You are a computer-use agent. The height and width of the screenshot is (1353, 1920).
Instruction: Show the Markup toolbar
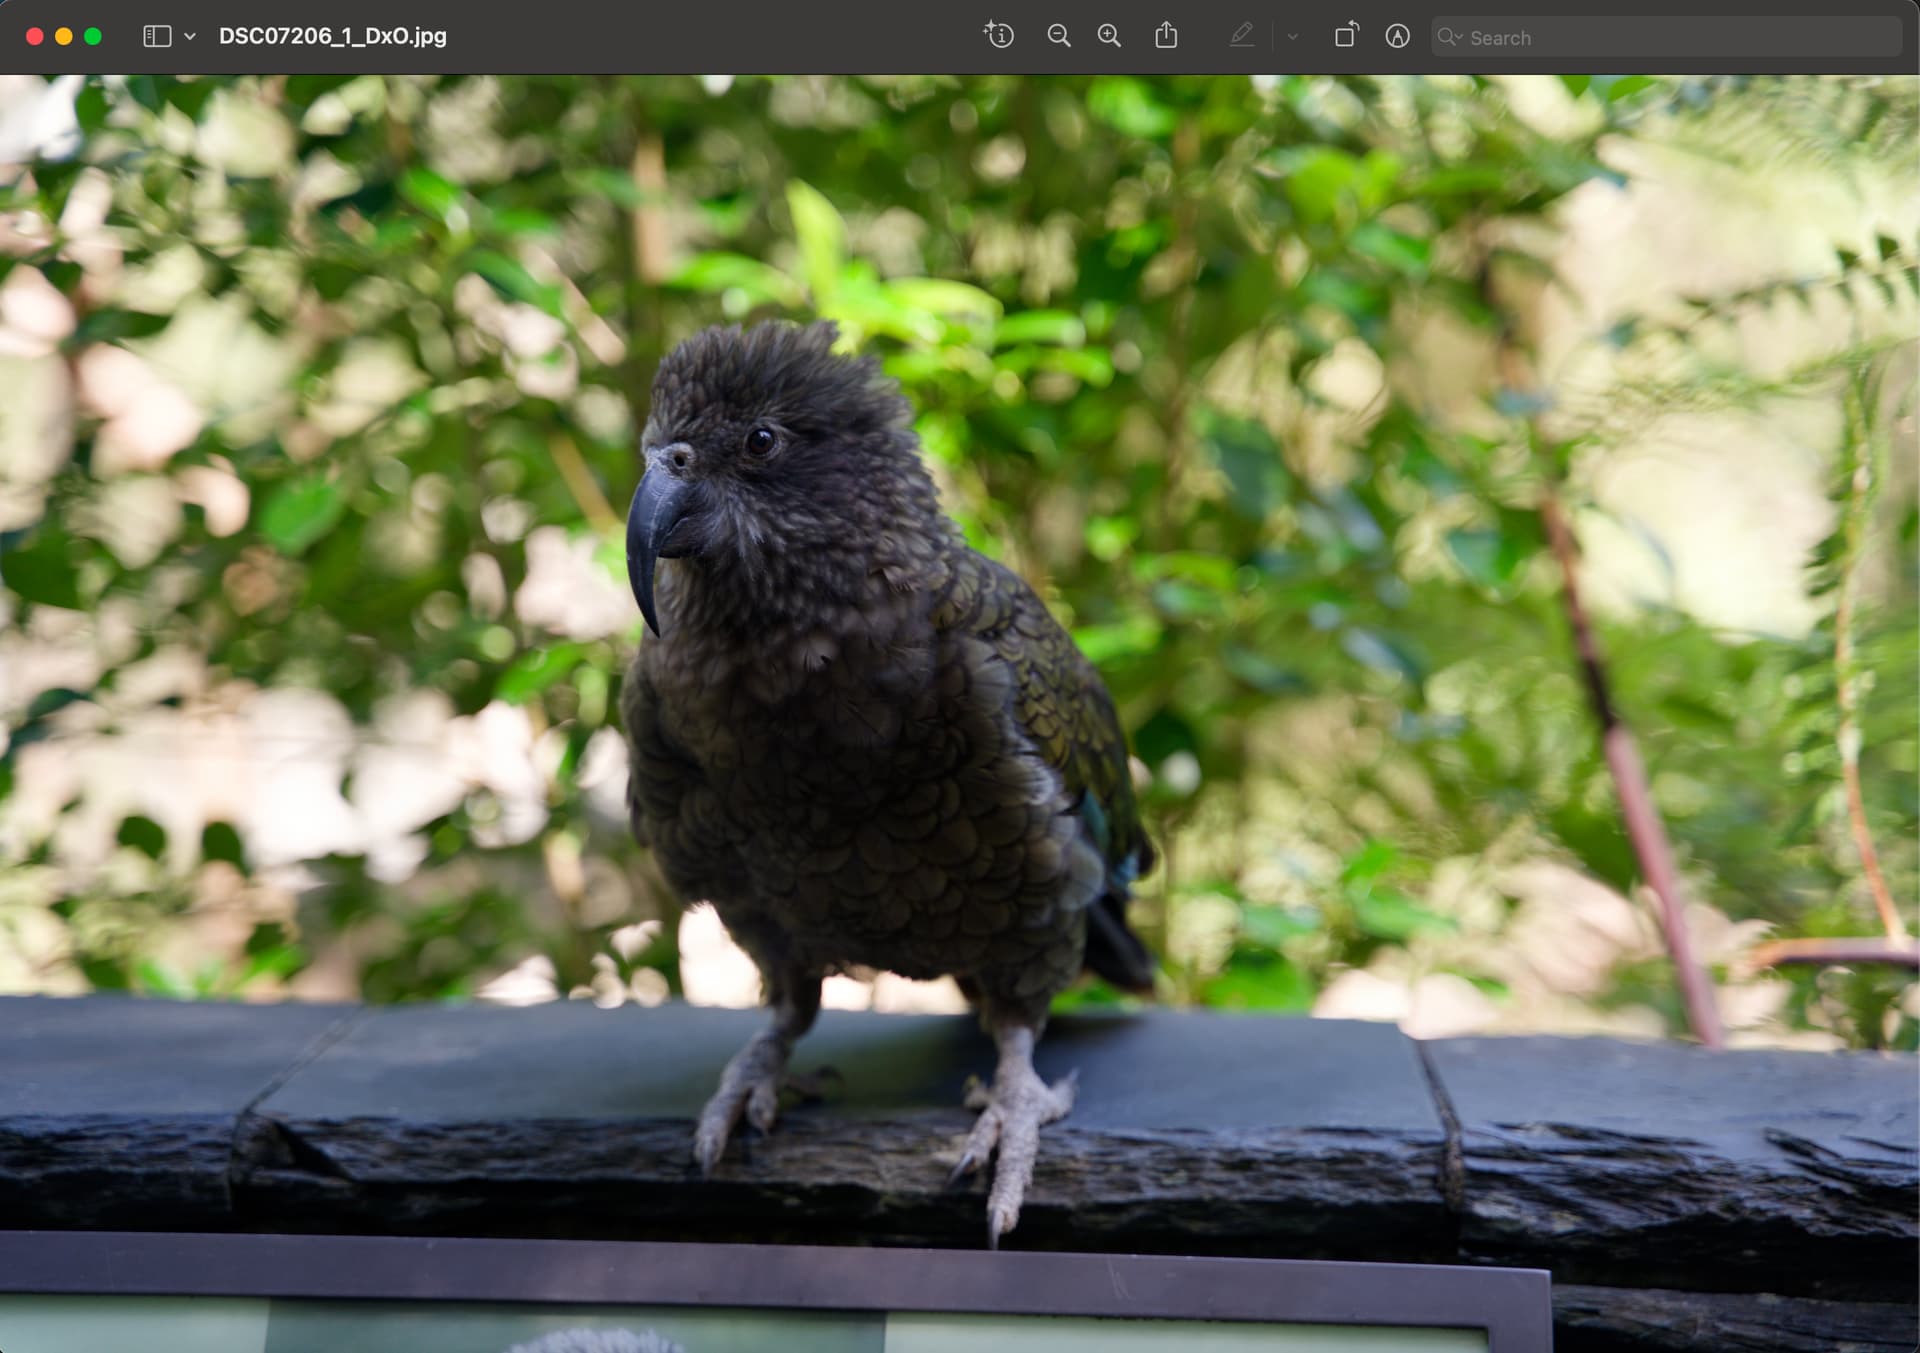point(1398,36)
